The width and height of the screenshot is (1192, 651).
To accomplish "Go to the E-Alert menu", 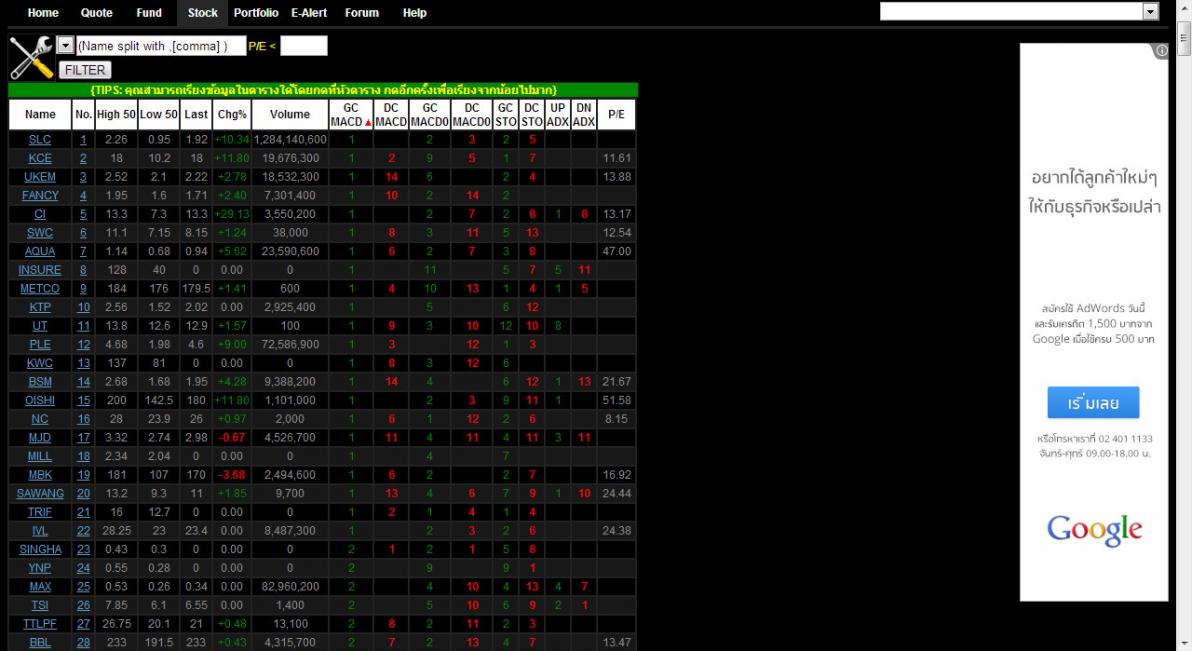I will click(x=310, y=13).
